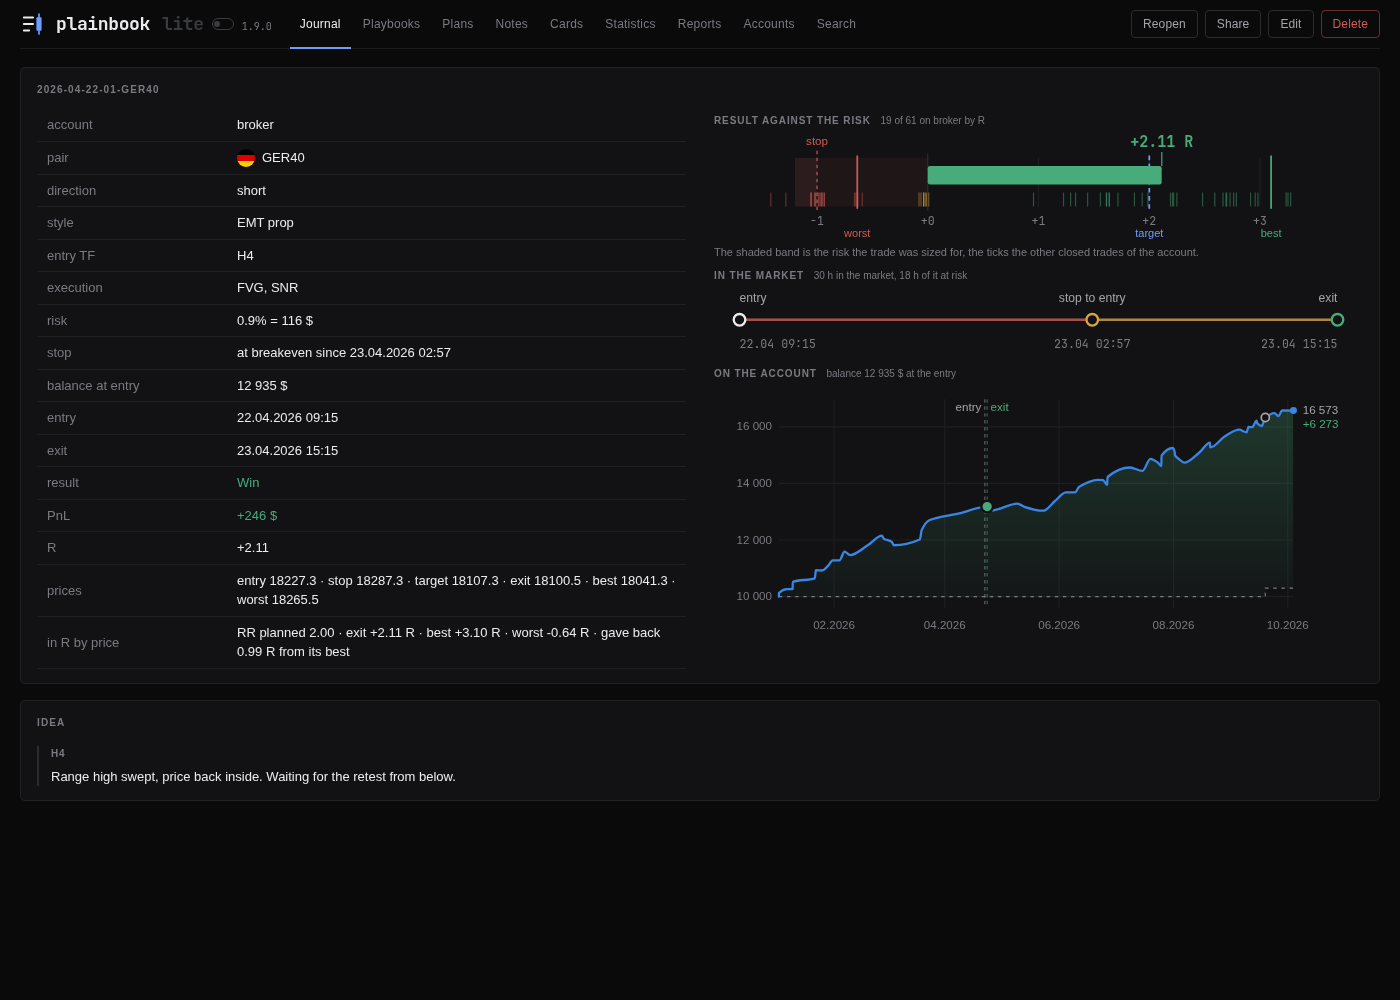Image resolution: width=1400 pixels, height=1000 pixels.
Task: Click the stop to entry timeline marker
Action: (x=1092, y=320)
